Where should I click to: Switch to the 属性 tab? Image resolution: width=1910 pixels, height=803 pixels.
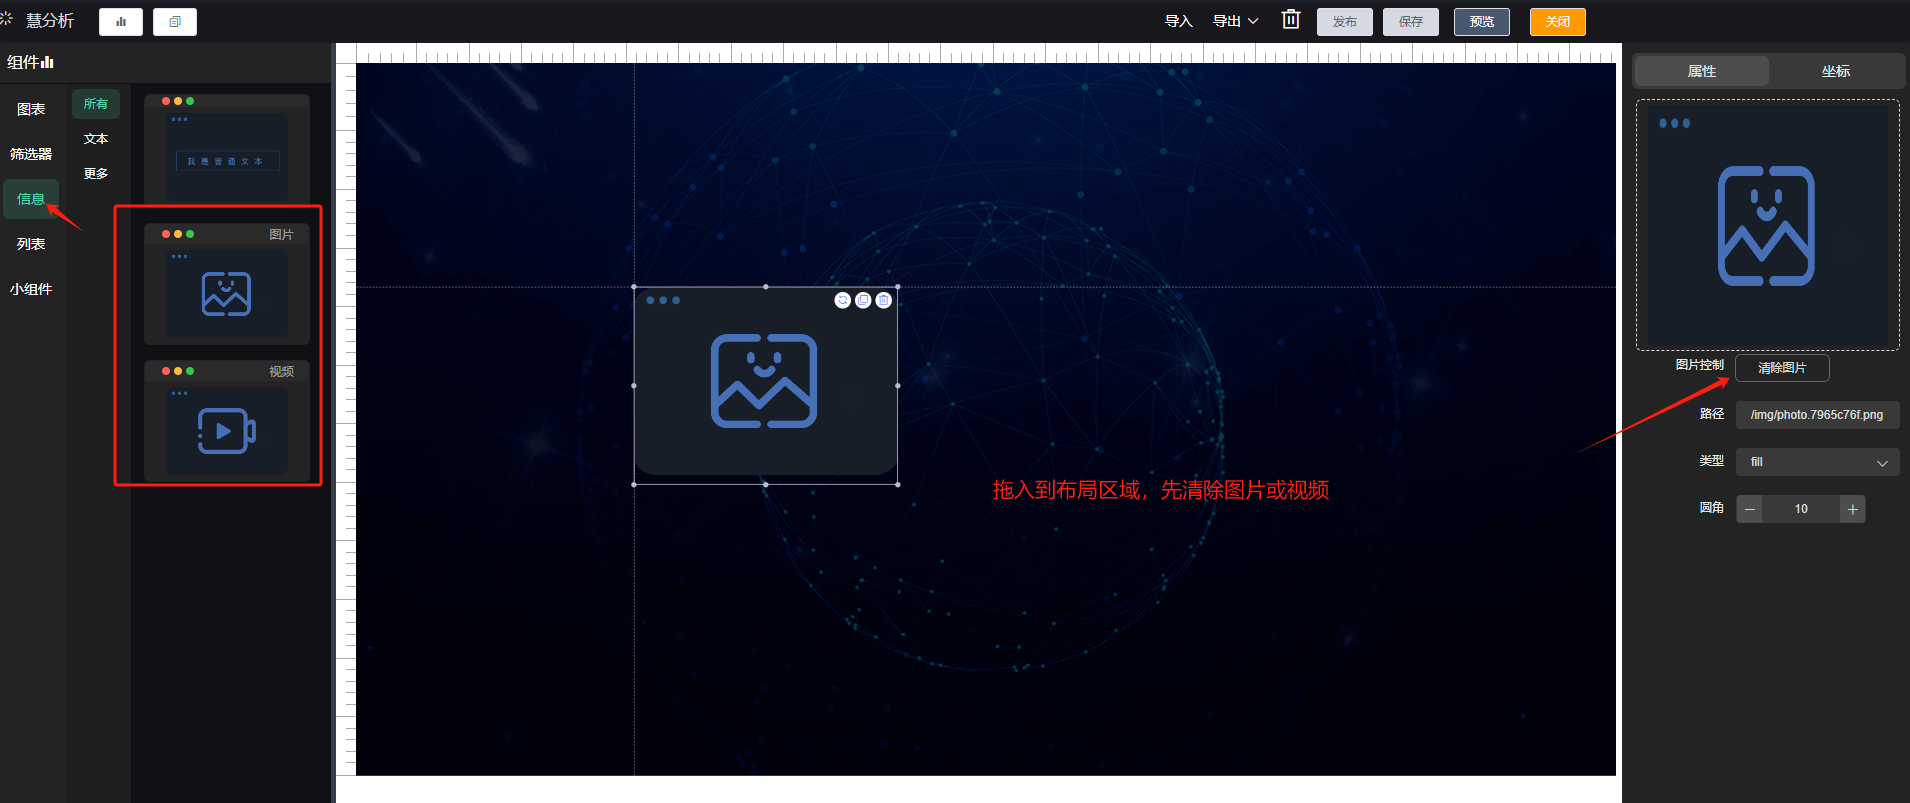[x=1701, y=71]
